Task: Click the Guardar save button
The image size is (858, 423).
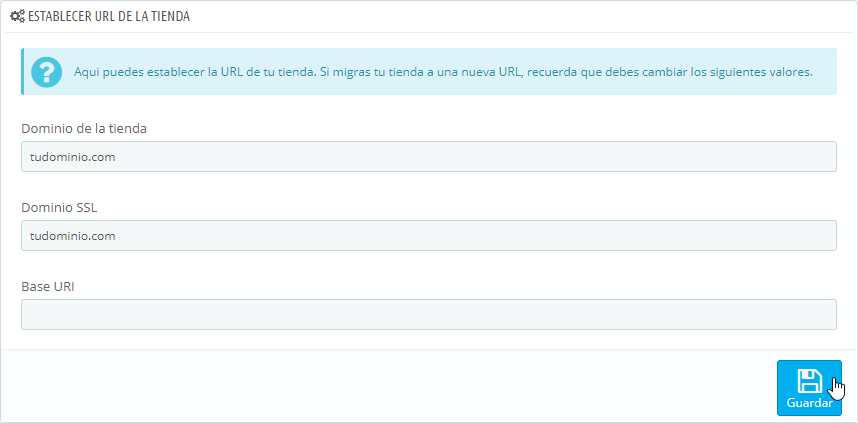Action: coord(809,388)
